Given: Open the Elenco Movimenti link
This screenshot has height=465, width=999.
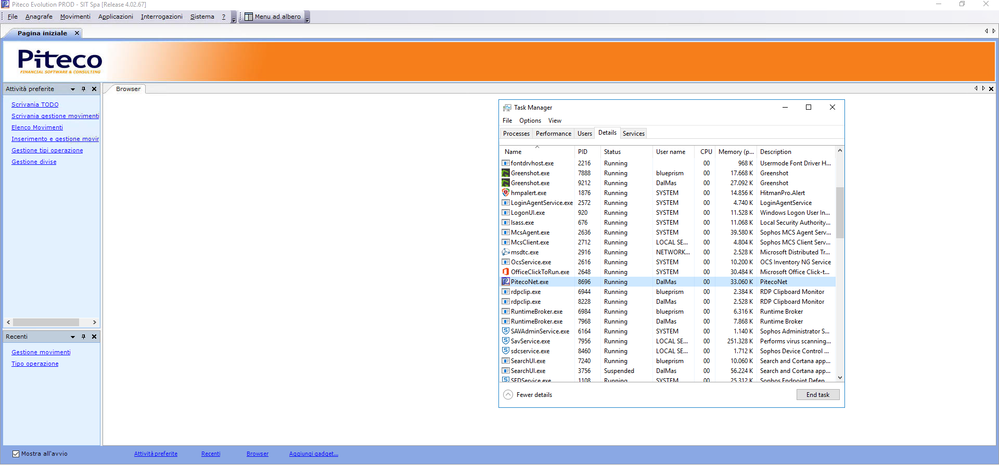Looking at the screenshot, I should [37, 127].
